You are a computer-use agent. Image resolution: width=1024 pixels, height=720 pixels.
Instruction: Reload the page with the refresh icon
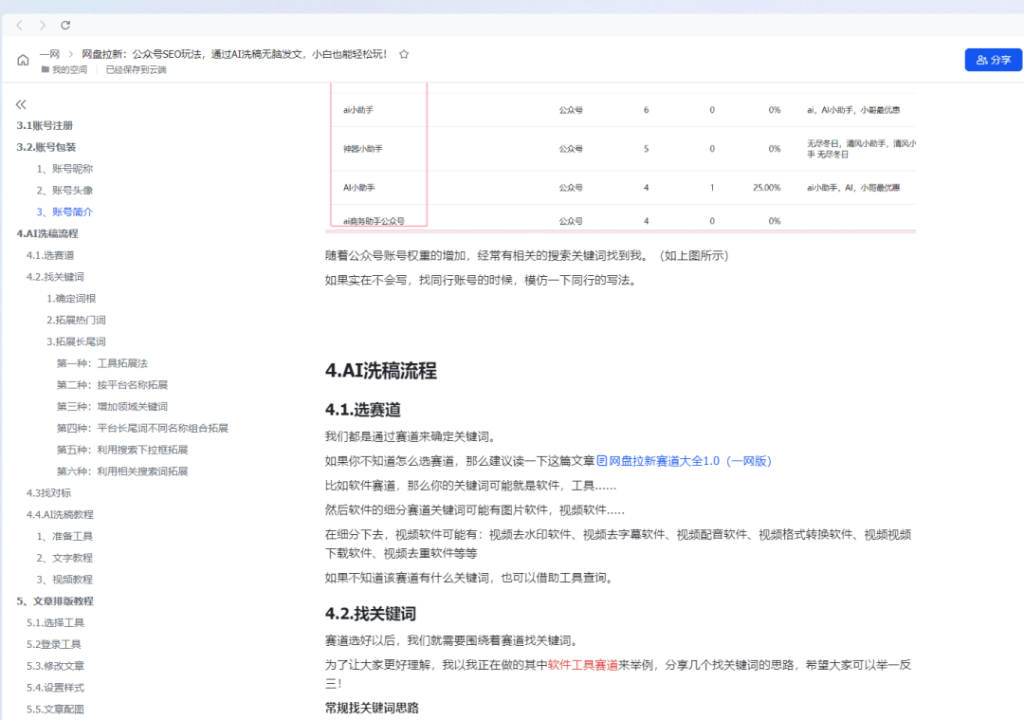(66, 24)
